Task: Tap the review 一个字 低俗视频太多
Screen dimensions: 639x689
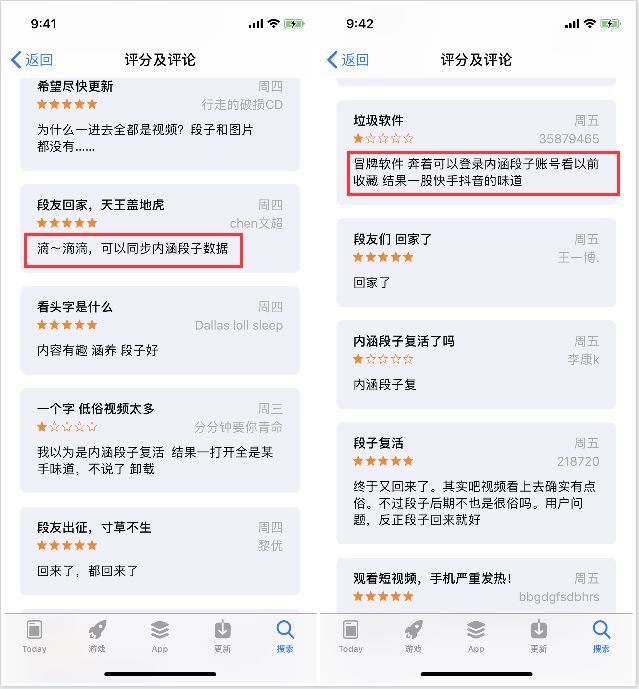Action: tap(160, 440)
